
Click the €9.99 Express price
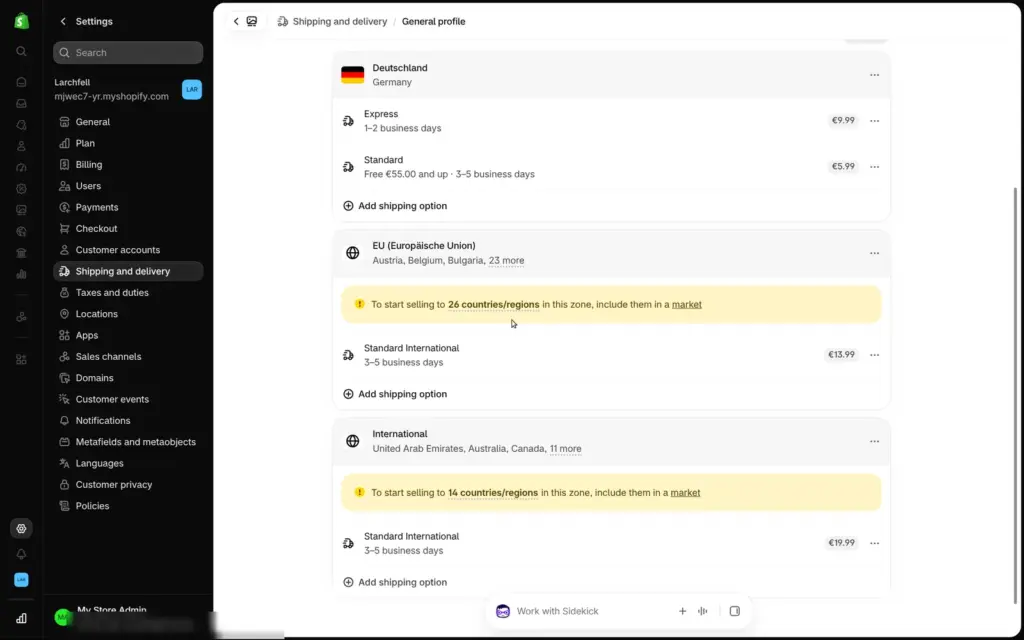point(842,121)
